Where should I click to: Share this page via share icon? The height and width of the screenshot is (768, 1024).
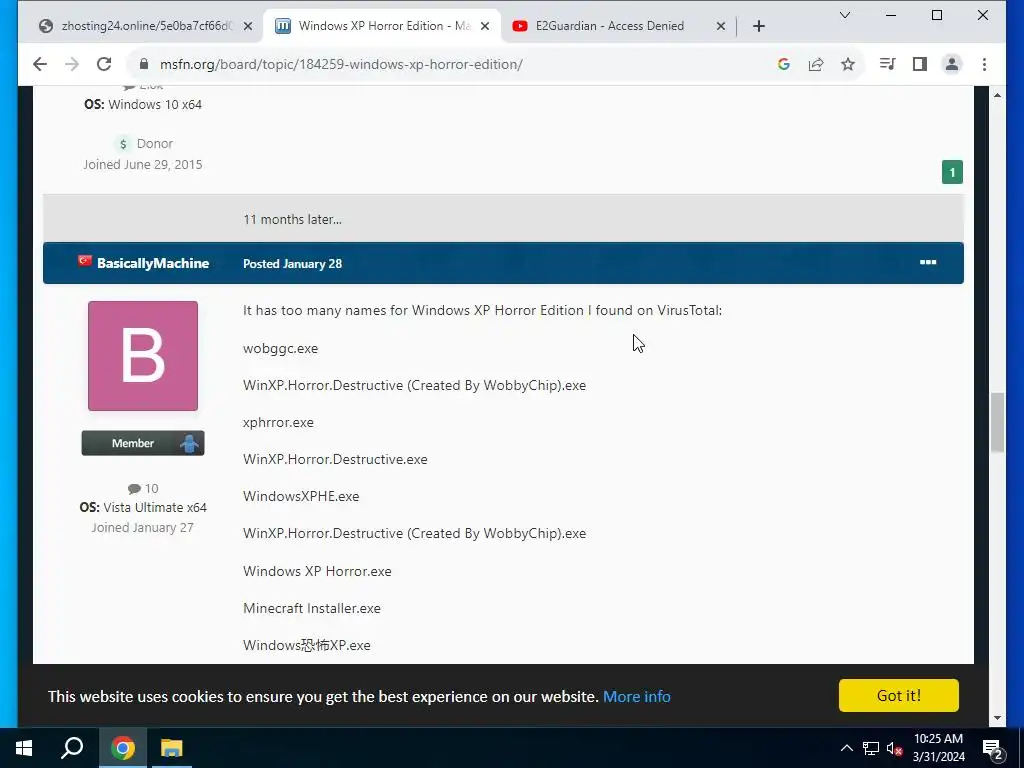pos(816,64)
